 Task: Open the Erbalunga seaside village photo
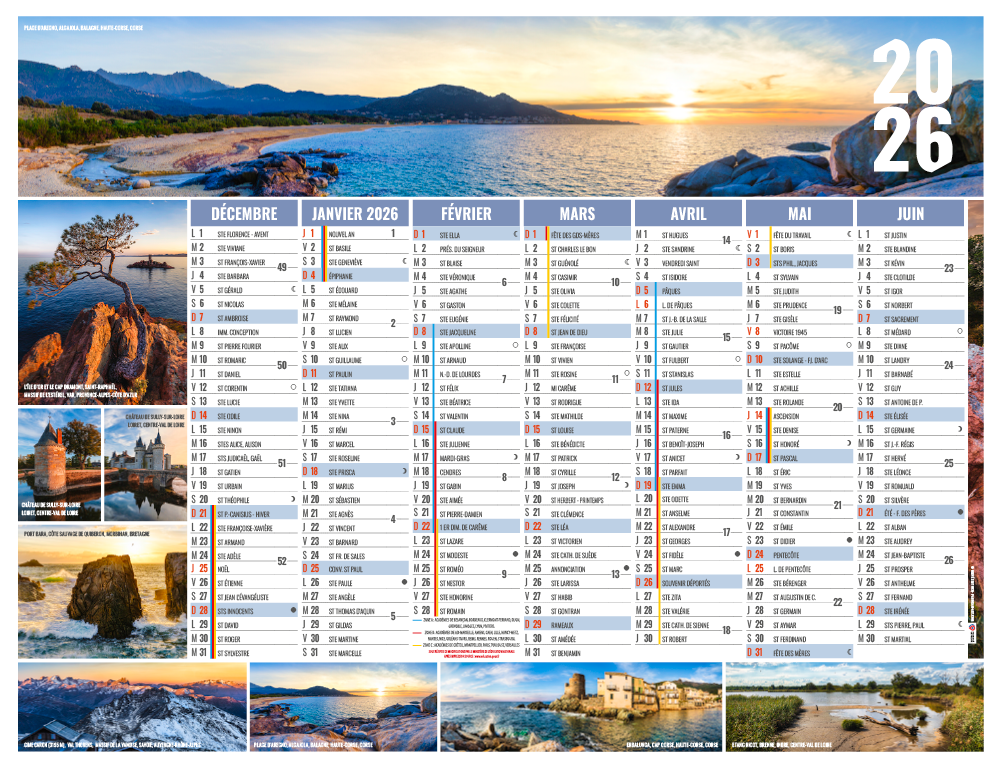(581, 707)
